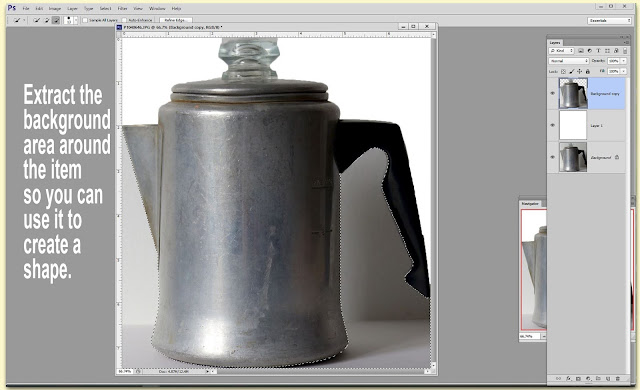Select the Navigator panel tab
The image size is (640, 390).
point(530,203)
